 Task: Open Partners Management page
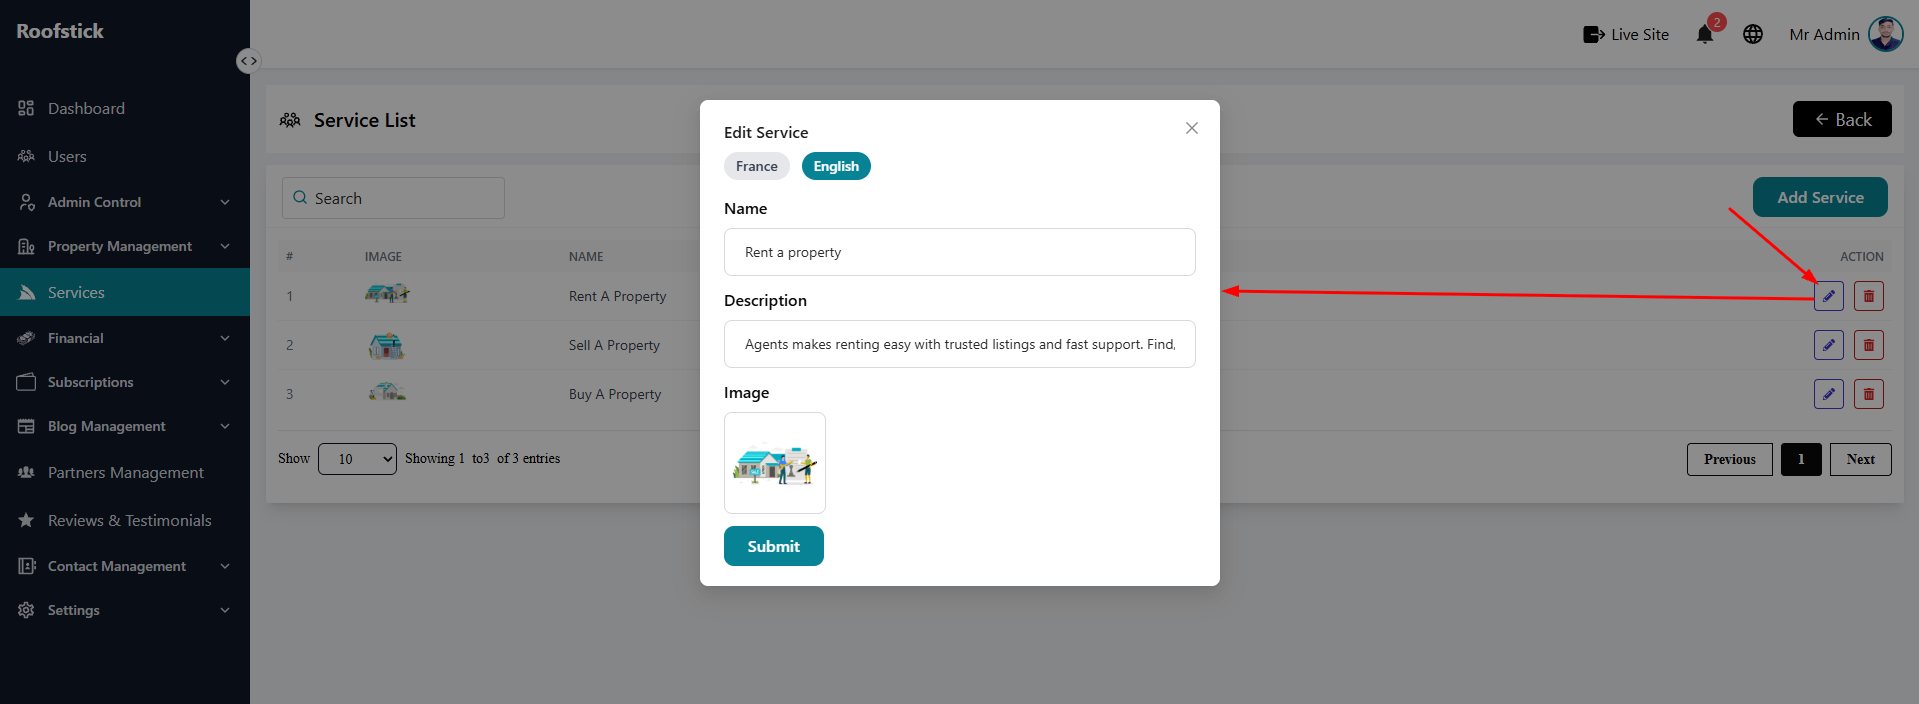point(125,472)
